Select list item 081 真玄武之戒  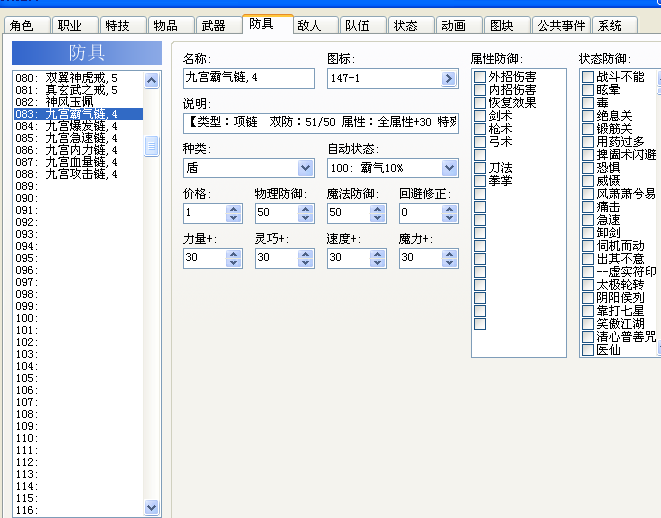click(78, 90)
